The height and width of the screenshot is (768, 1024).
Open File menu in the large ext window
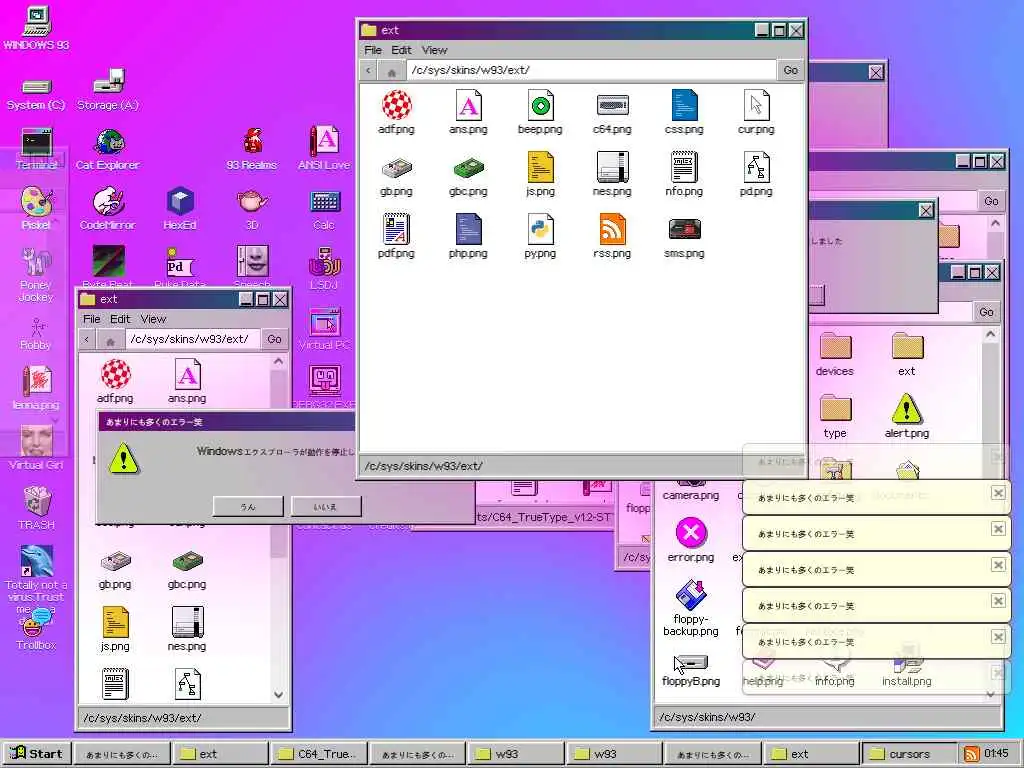click(373, 50)
